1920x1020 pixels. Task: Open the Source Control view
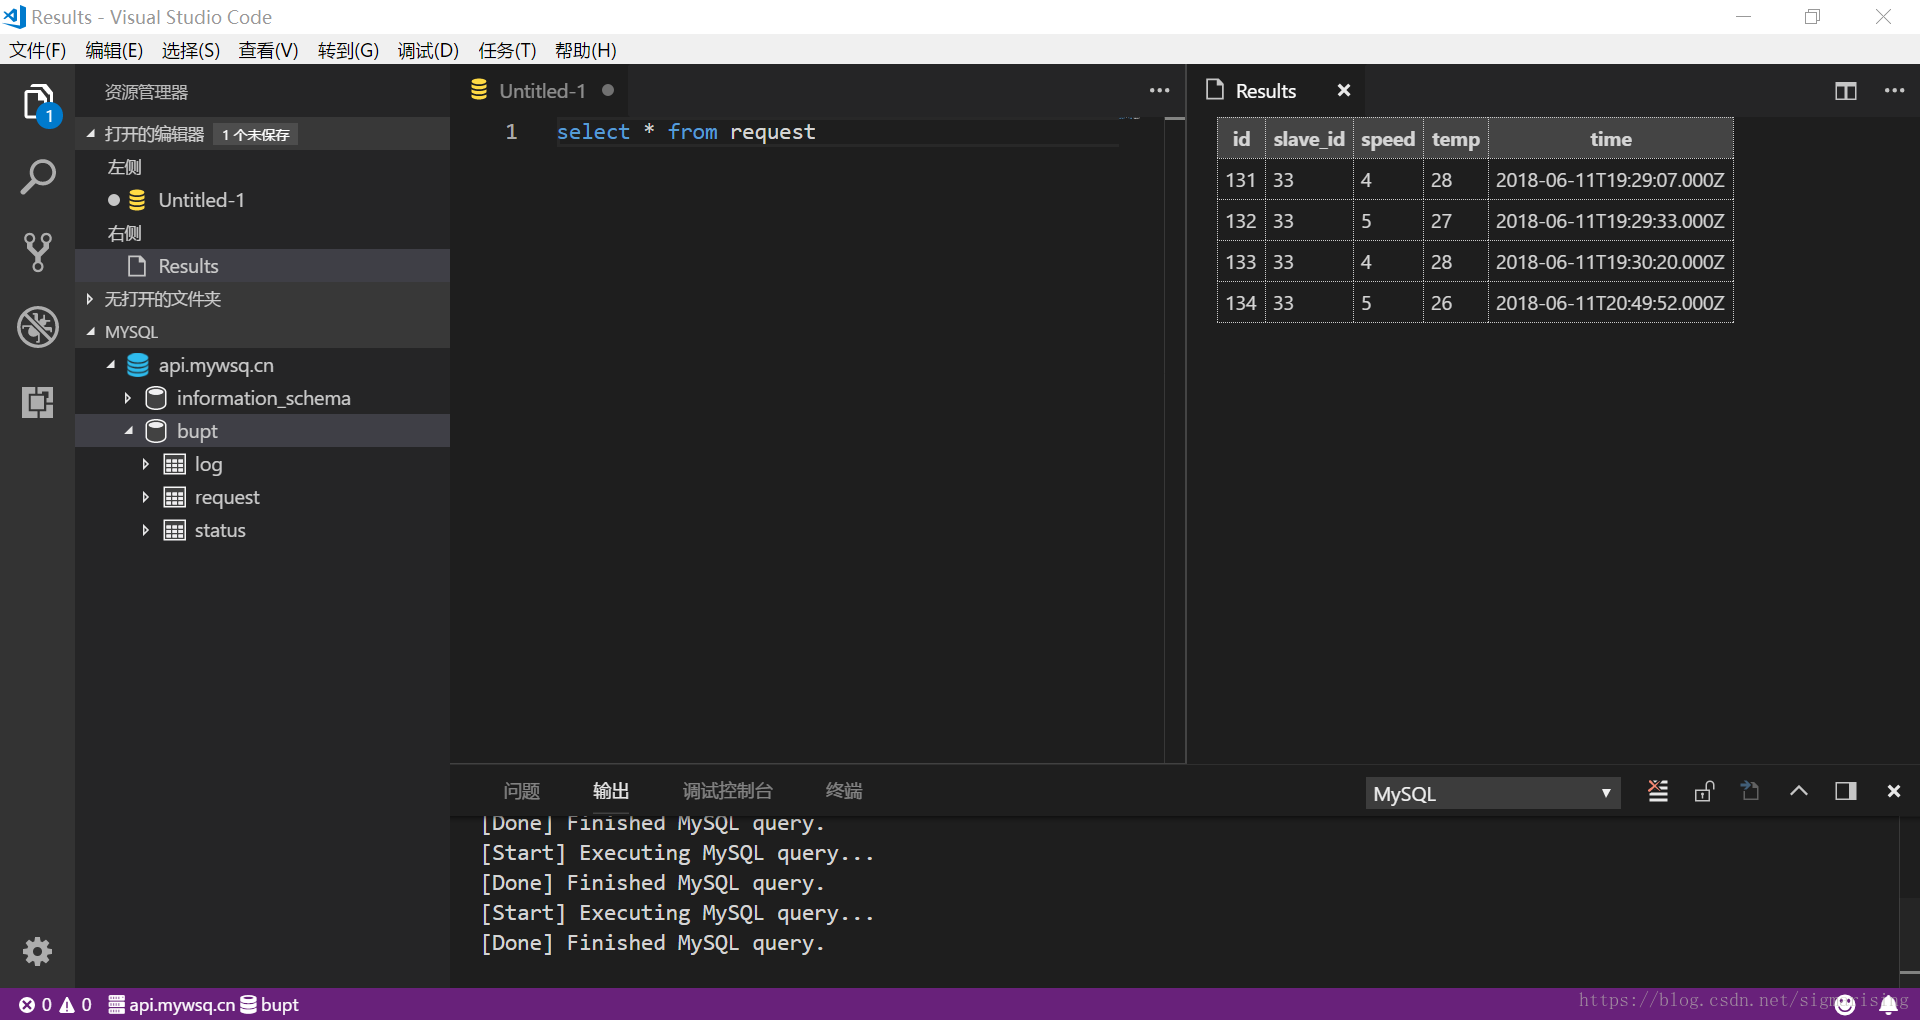pos(38,252)
